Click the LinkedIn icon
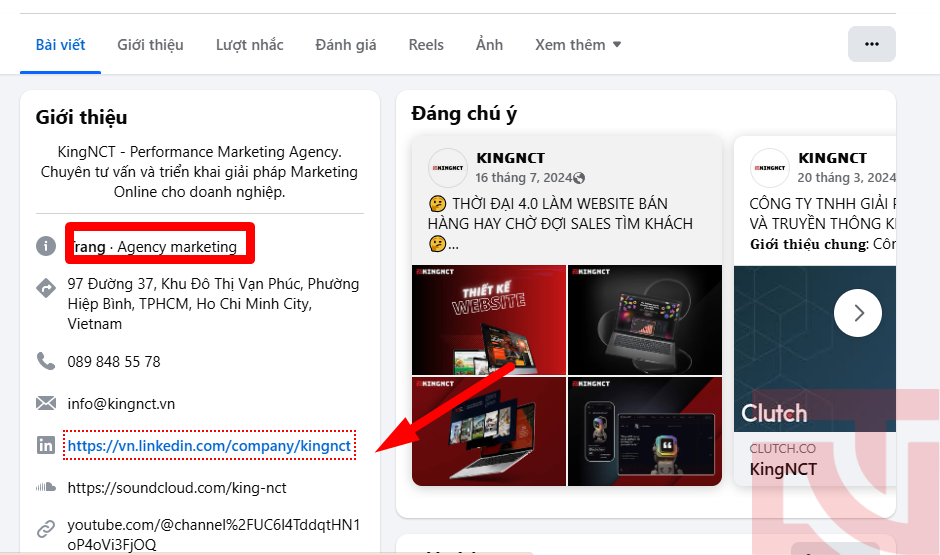Screen dimensions: 940x555 [x=46, y=445]
